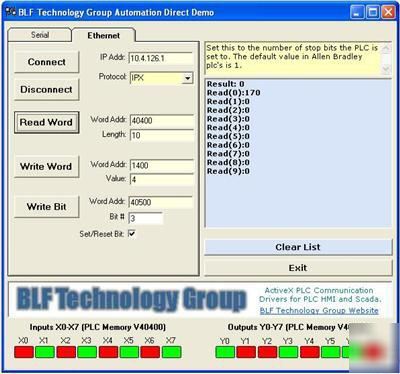
Task: Minimize the demo window
Action: 357,13
